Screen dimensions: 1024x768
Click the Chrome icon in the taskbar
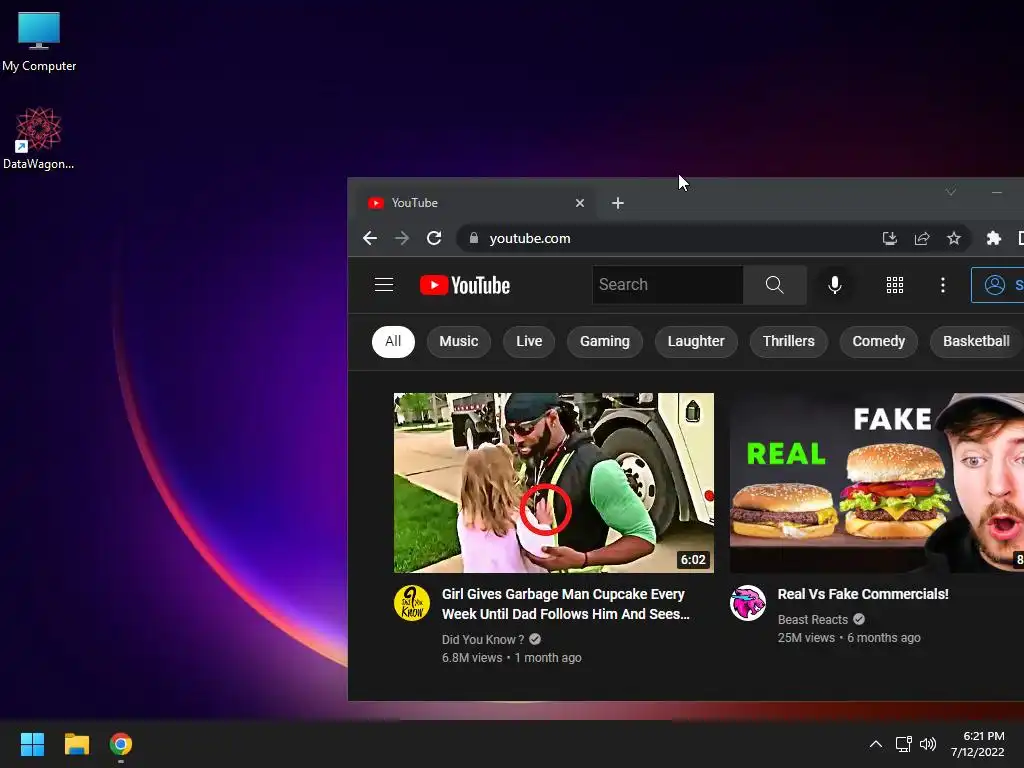click(121, 744)
